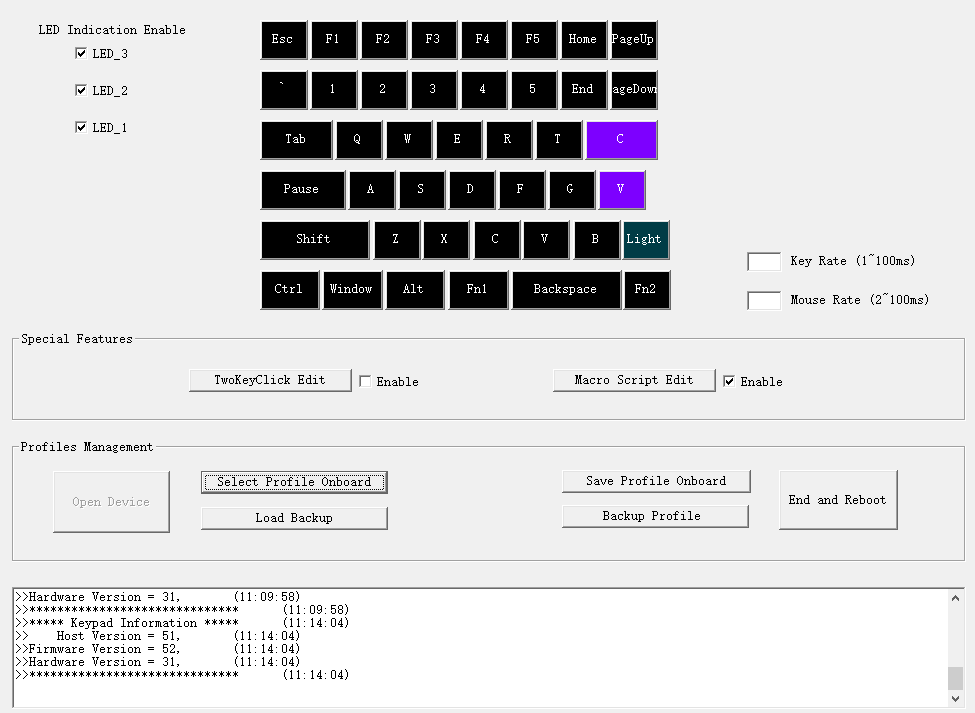
Task: Click the black V key next to B
Action: [x=546, y=240]
